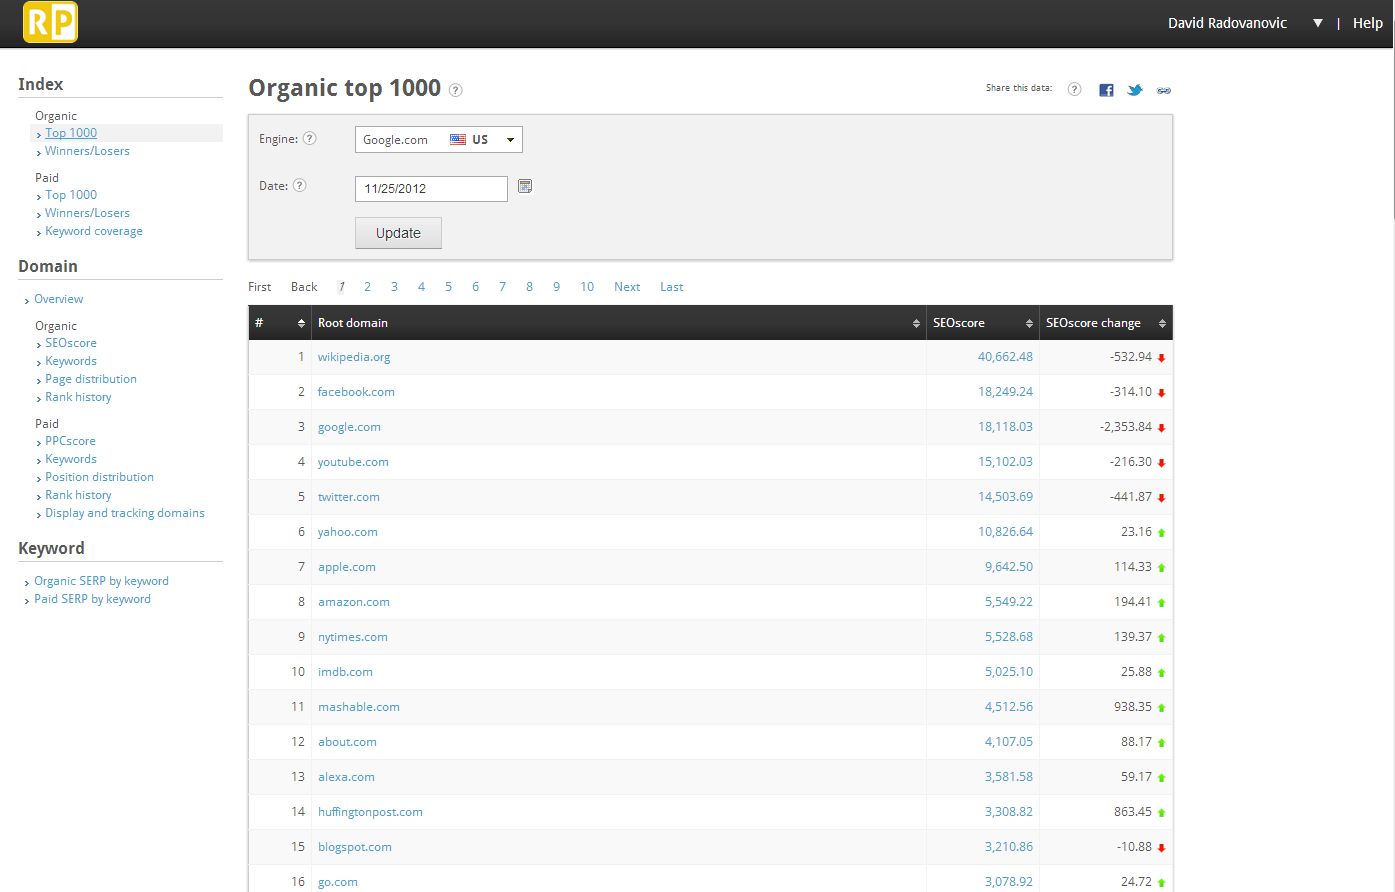Expand the David Radovanovic user menu arrow

point(1318,23)
